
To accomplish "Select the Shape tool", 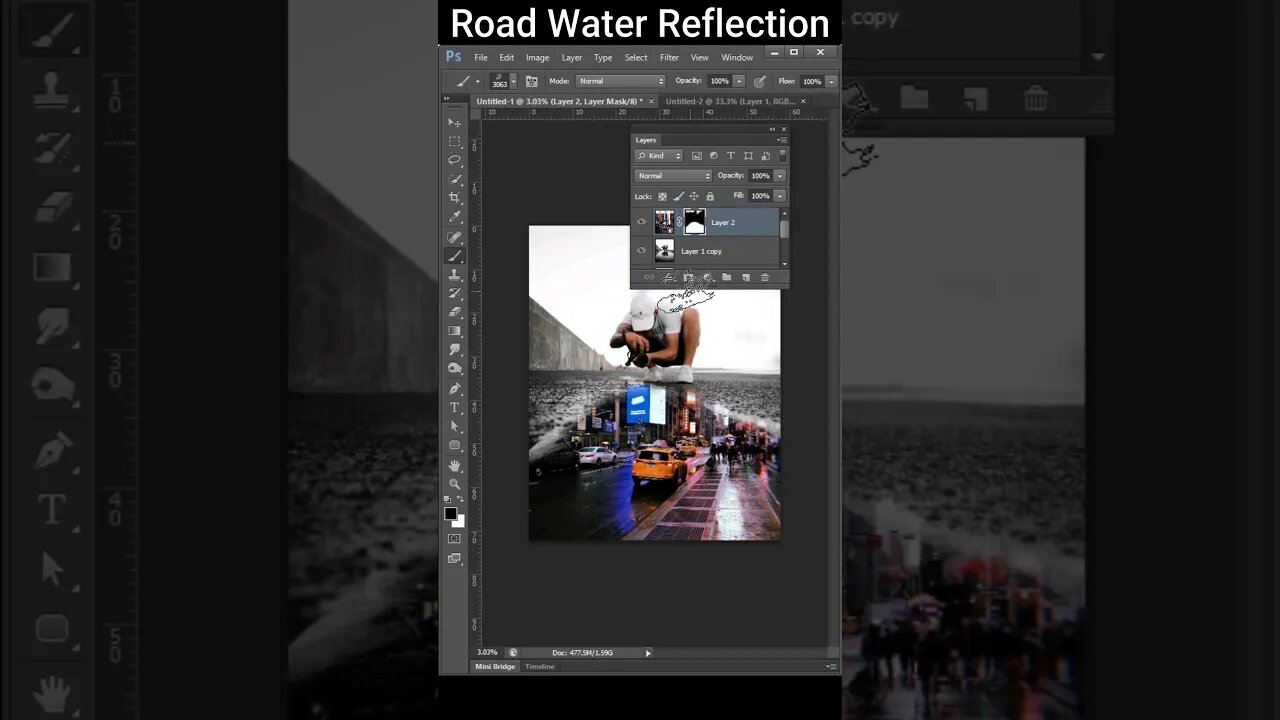I will pyautogui.click(x=454, y=445).
